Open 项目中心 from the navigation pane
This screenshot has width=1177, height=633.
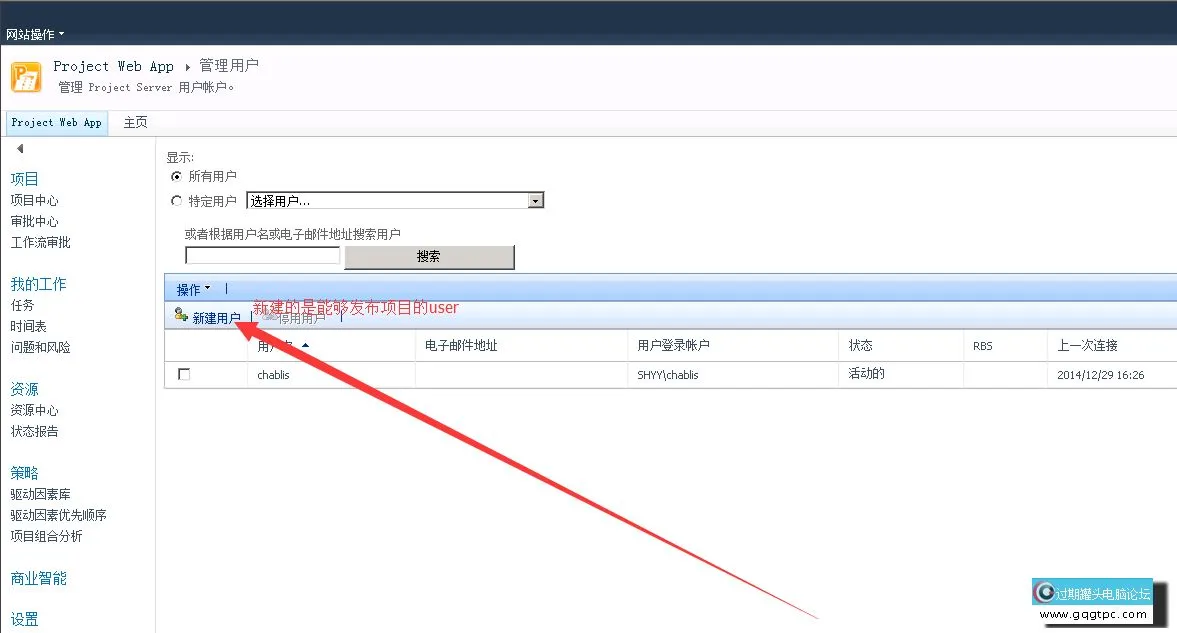[34, 199]
